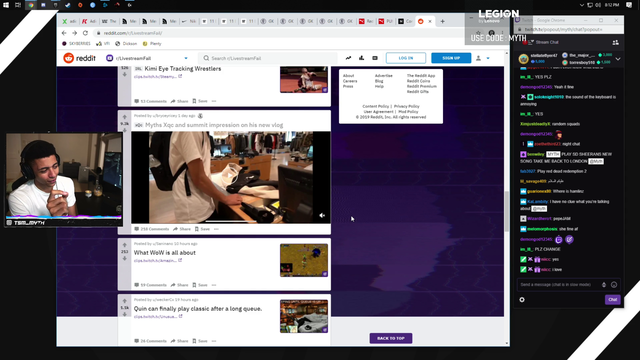Unmute the embedded video via speaker icon
The height and width of the screenshot is (360, 640).
(322, 215)
